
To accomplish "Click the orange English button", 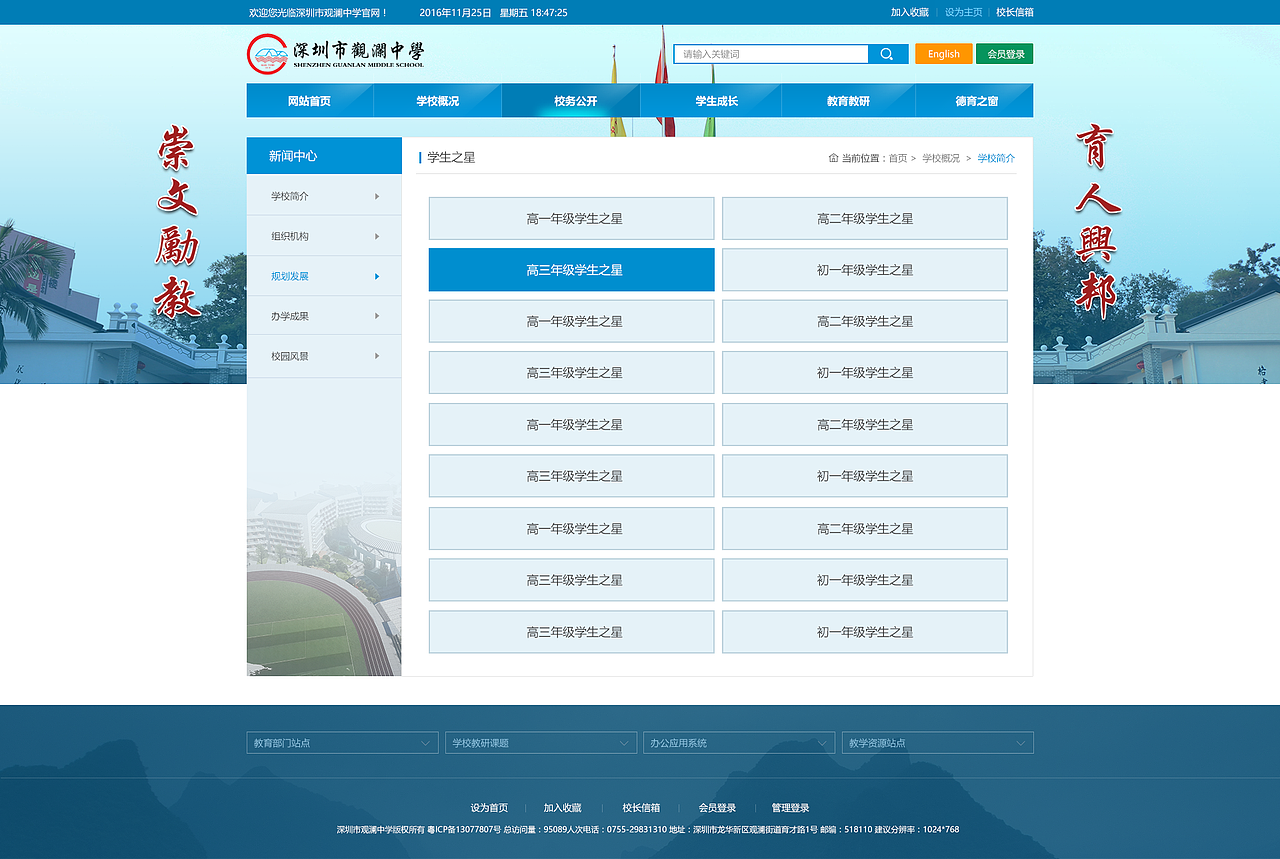I will pyautogui.click(x=943, y=53).
